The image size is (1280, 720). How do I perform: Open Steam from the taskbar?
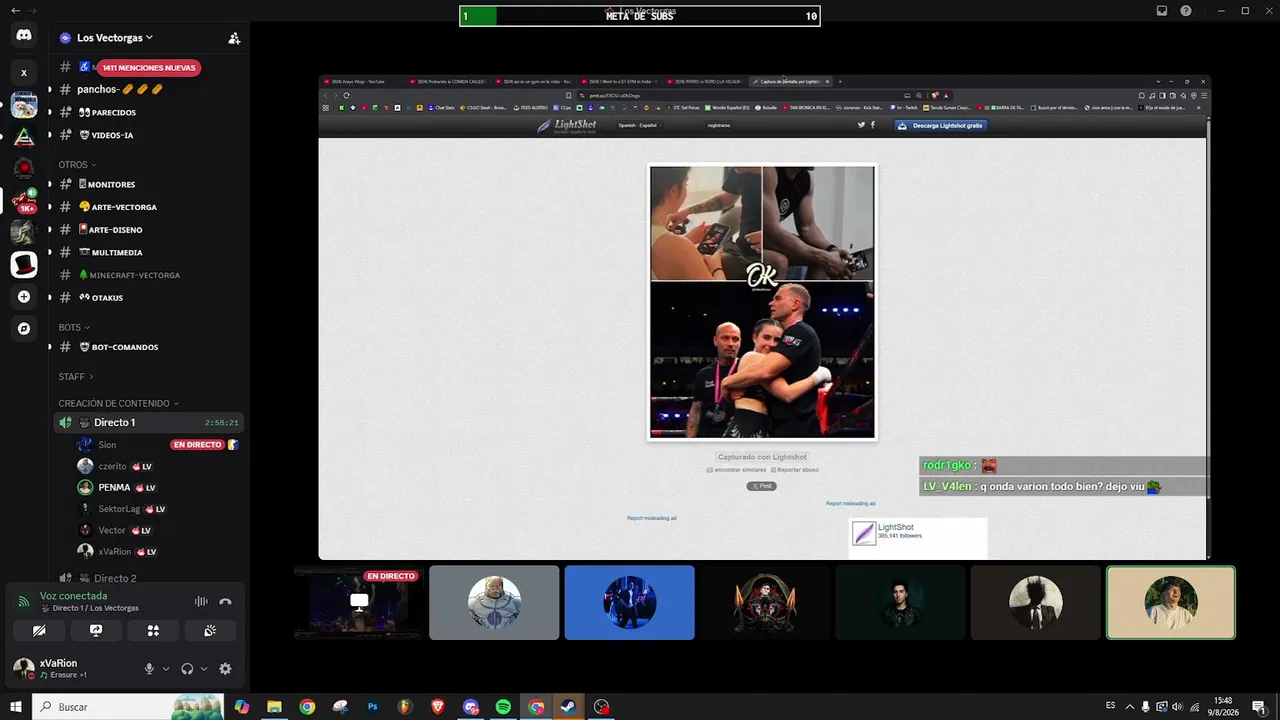pos(569,707)
